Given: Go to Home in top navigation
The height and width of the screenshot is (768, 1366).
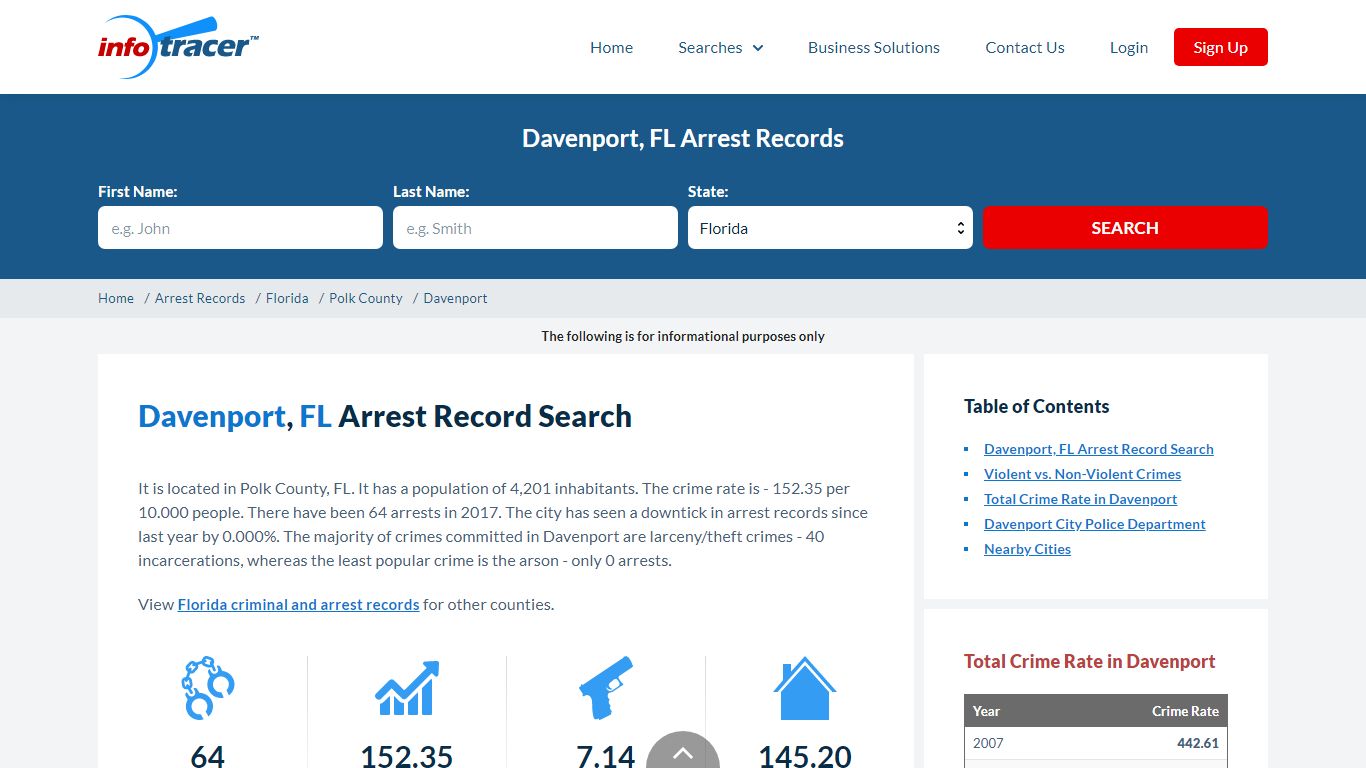Looking at the screenshot, I should point(611,47).
